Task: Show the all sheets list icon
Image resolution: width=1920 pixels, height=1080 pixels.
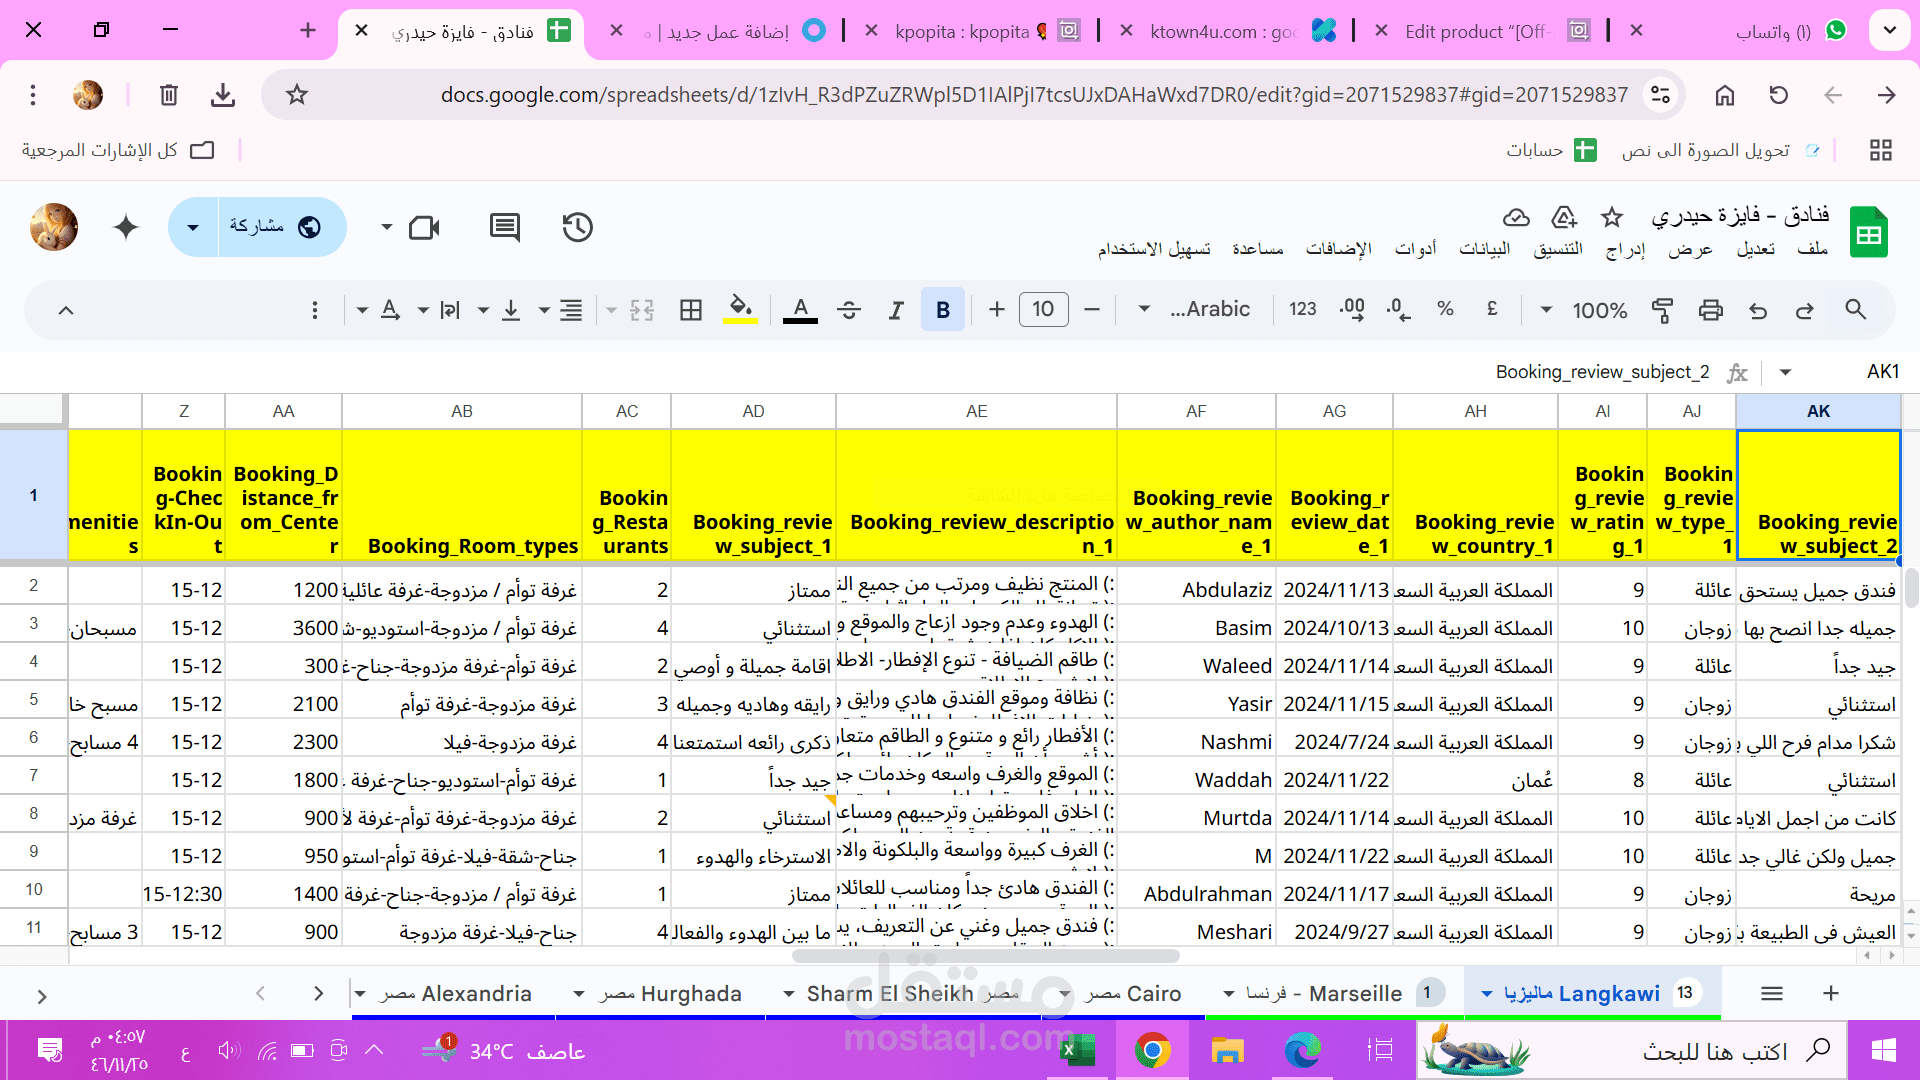Action: pyautogui.click(x=1772, y=993)
